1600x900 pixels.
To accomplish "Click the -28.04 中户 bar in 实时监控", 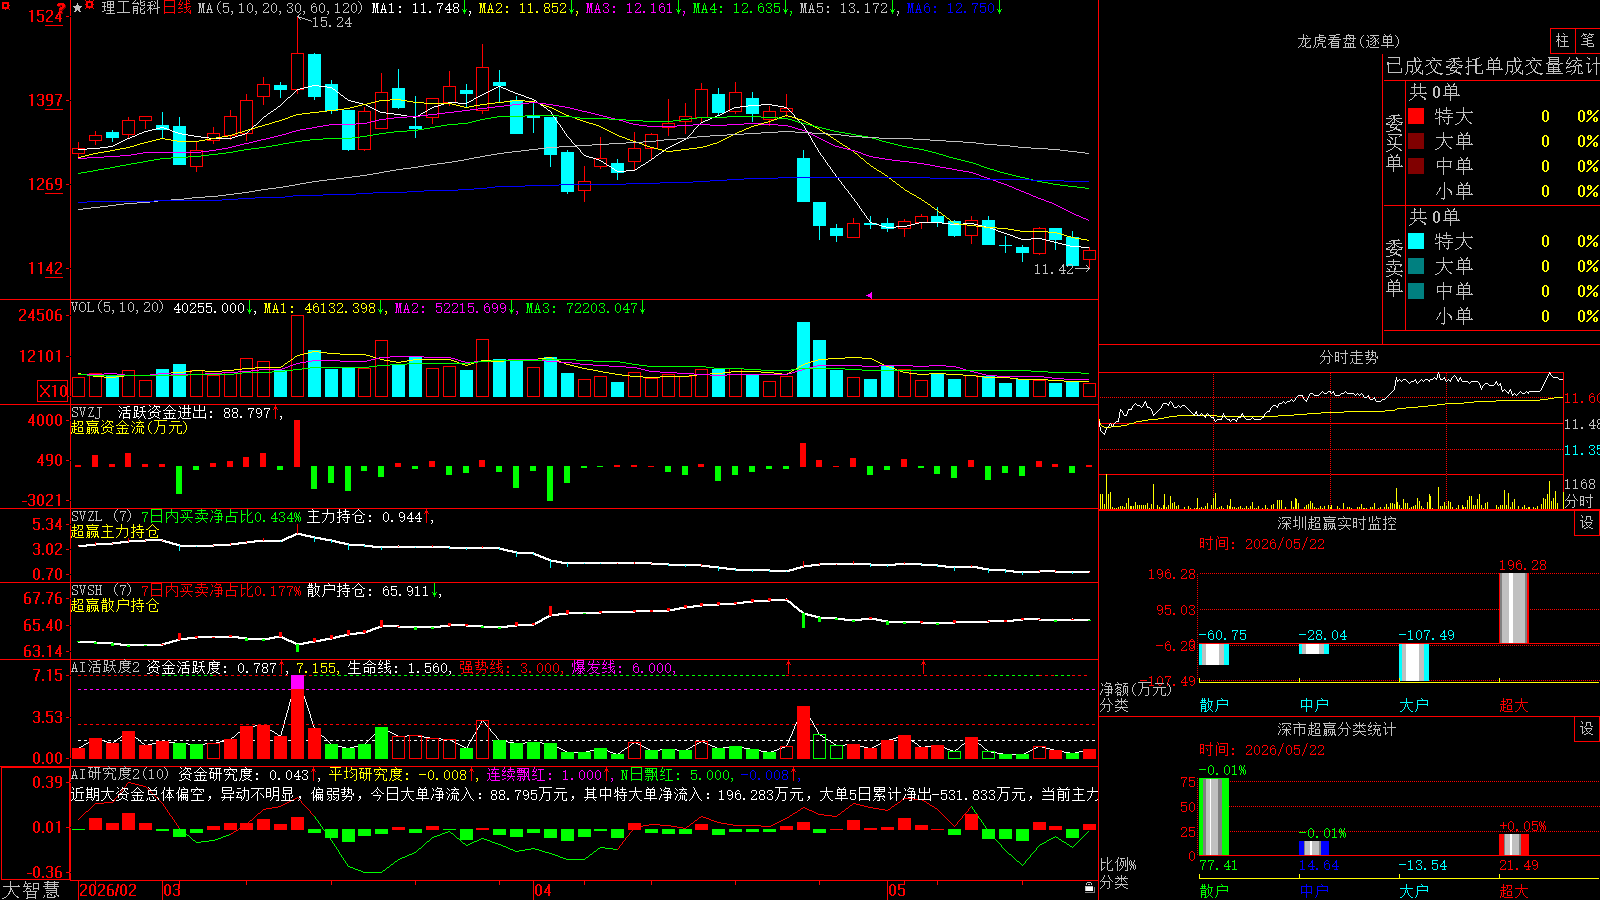I will point(1314,649).
